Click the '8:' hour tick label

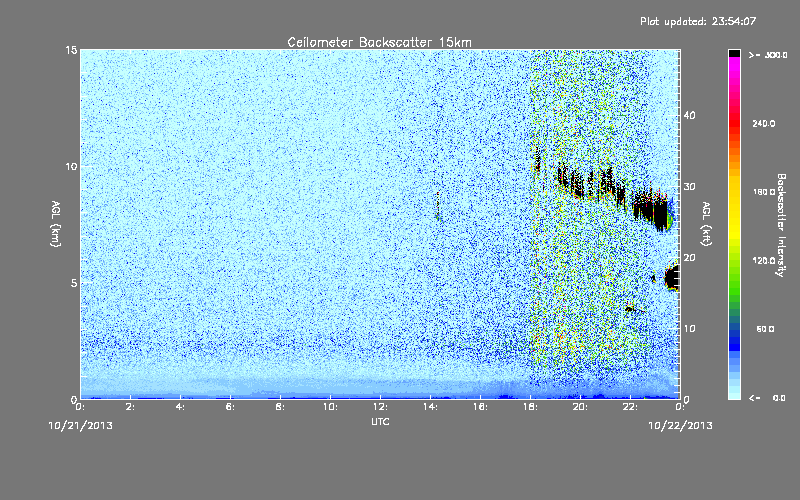(280, 407)
